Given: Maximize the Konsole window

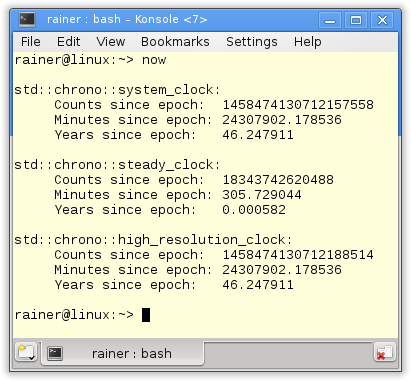Looking at the screenshot, I should (x=356, y=20).
